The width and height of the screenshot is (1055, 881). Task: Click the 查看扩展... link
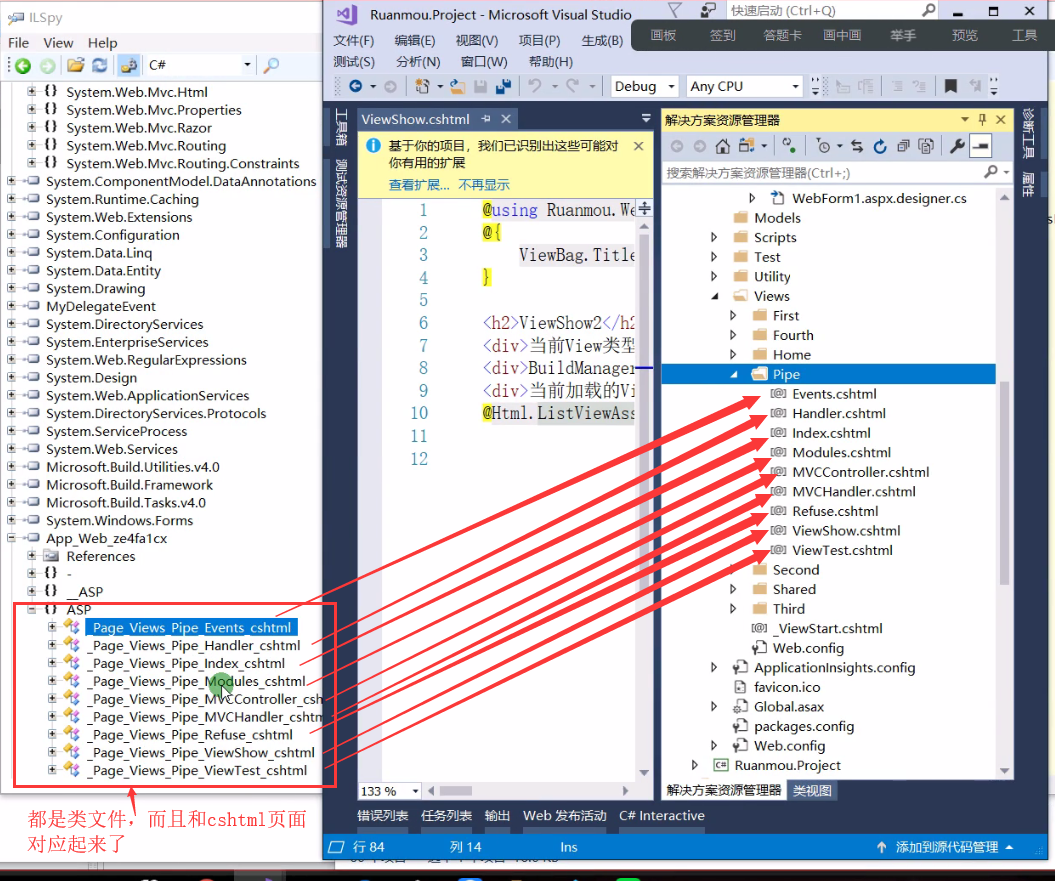point(419,185)
